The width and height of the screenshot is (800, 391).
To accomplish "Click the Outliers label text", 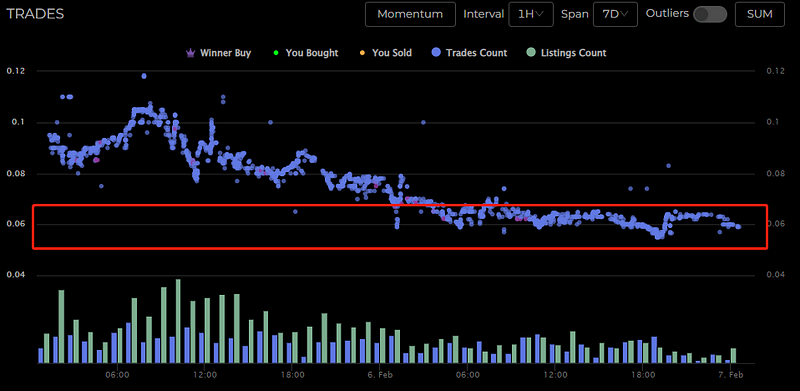I will click(667, 14).
